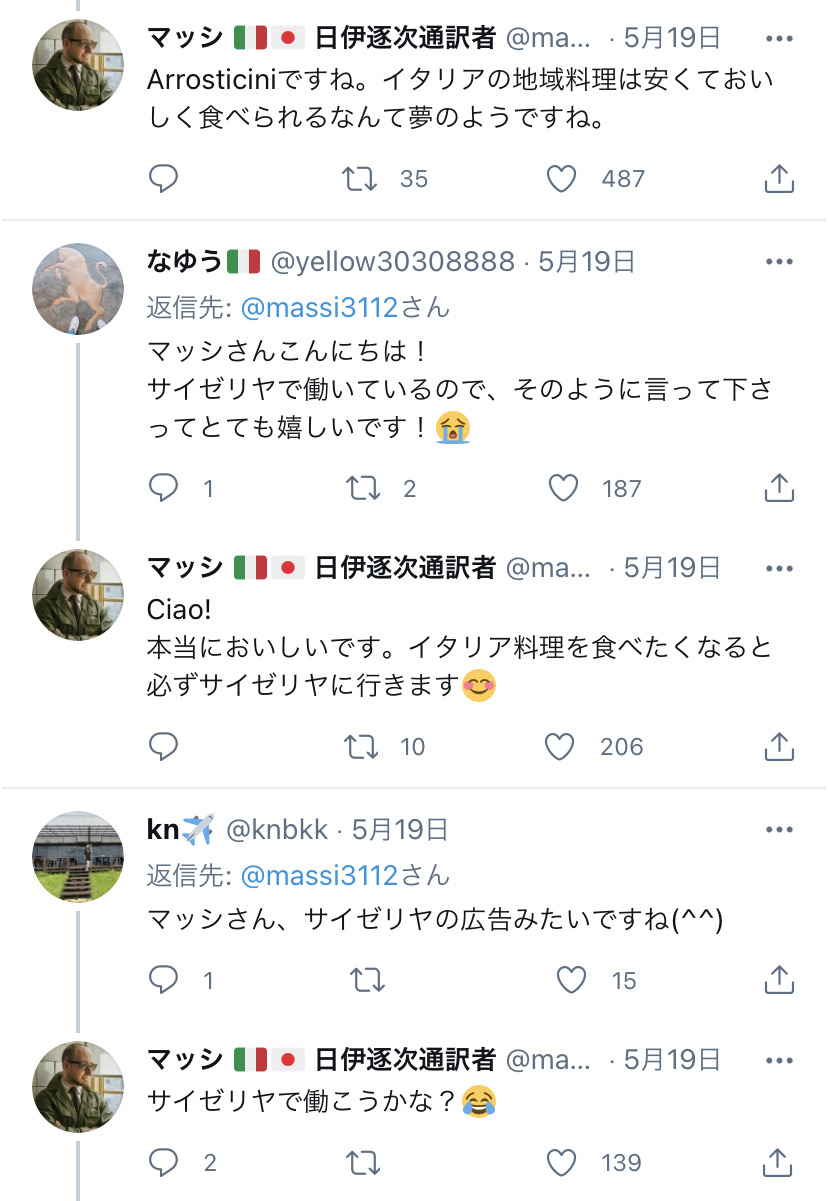Reply to the サイゼリヤで働こうかな tweet

click(163, 1163)
